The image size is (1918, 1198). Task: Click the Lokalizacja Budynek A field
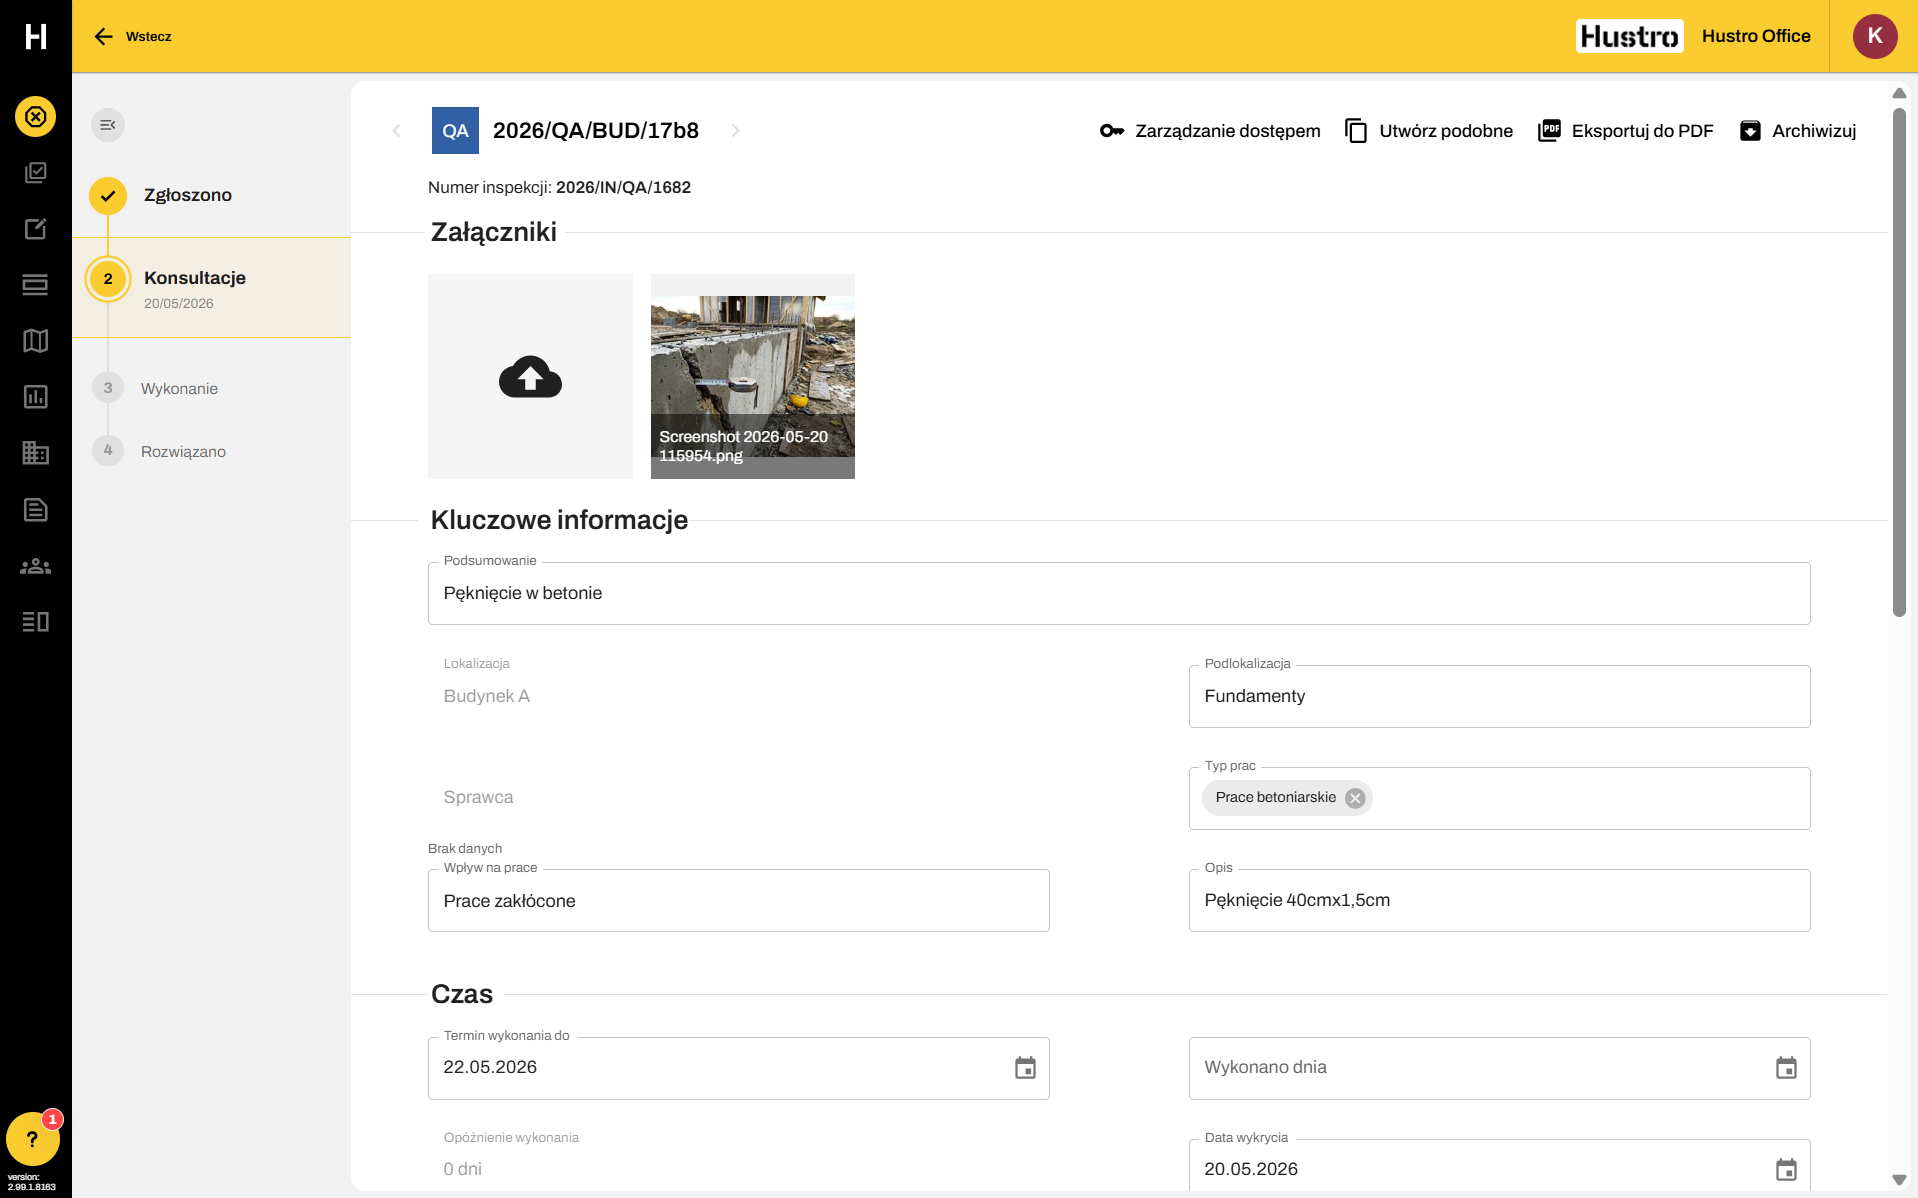738,696
